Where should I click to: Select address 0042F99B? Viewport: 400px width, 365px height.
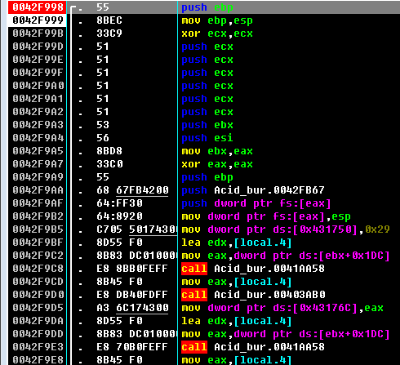point(38,33)
